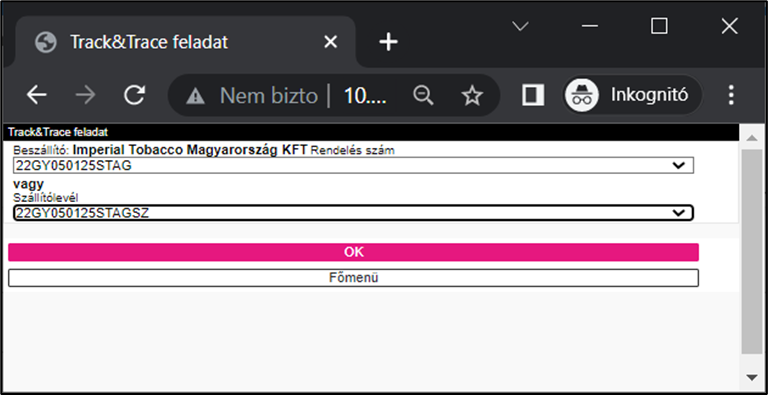The height and width of the screenshot is (395, 768).
Task: Toggle the browser side panel icon
Action: (x=533, y=95)
